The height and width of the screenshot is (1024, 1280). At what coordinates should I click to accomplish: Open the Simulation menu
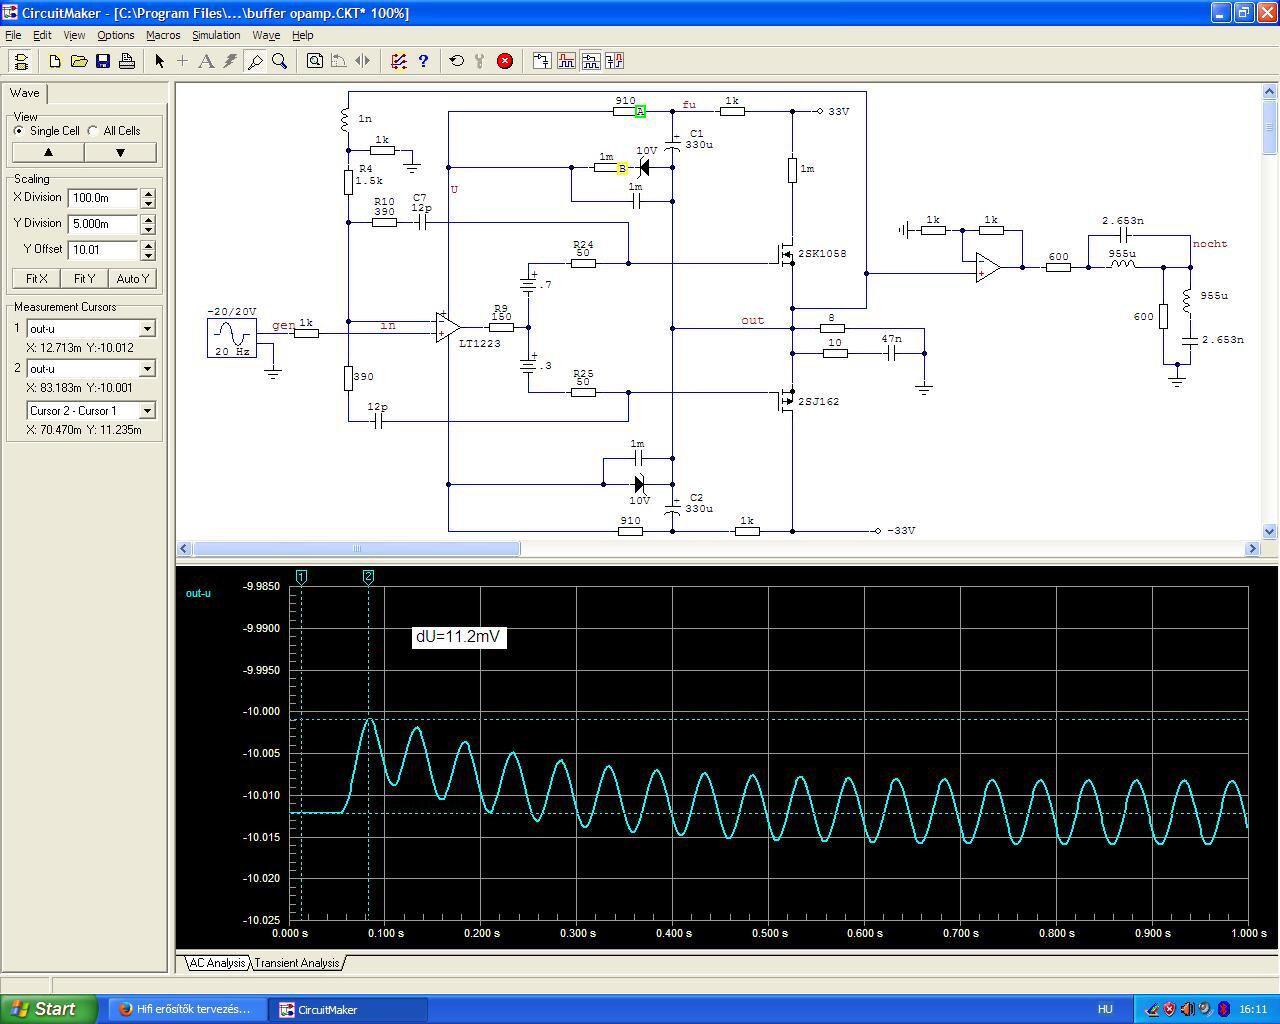216,35
